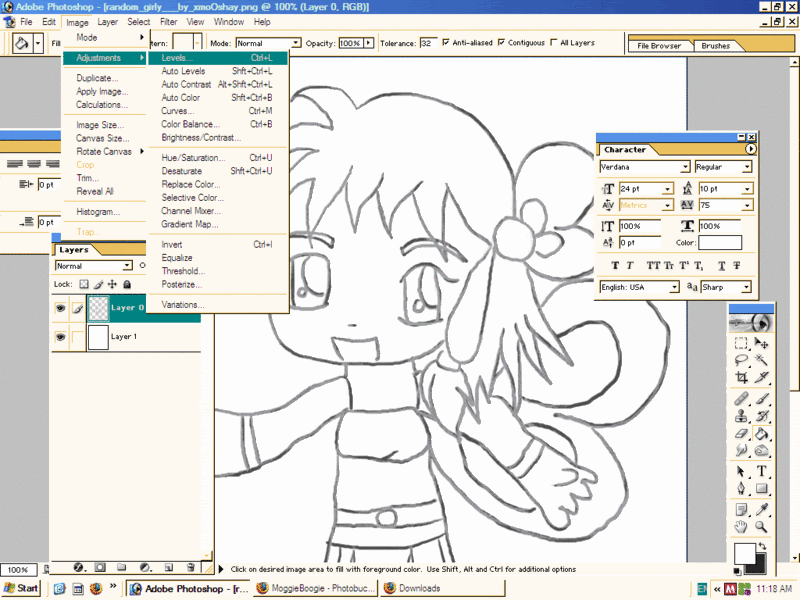Select the Magic Wand tool
This screenshot has width=800, height=600.
coord(761,360)
